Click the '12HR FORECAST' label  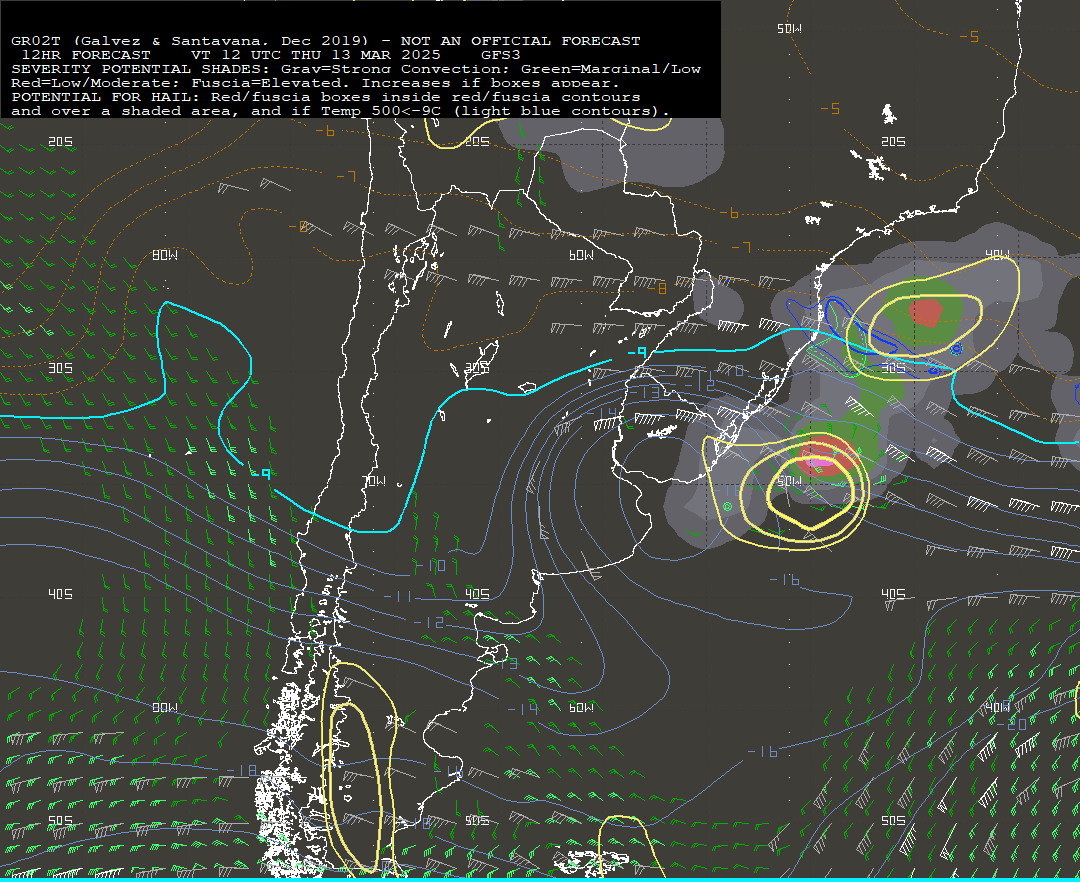coord(86,55)
